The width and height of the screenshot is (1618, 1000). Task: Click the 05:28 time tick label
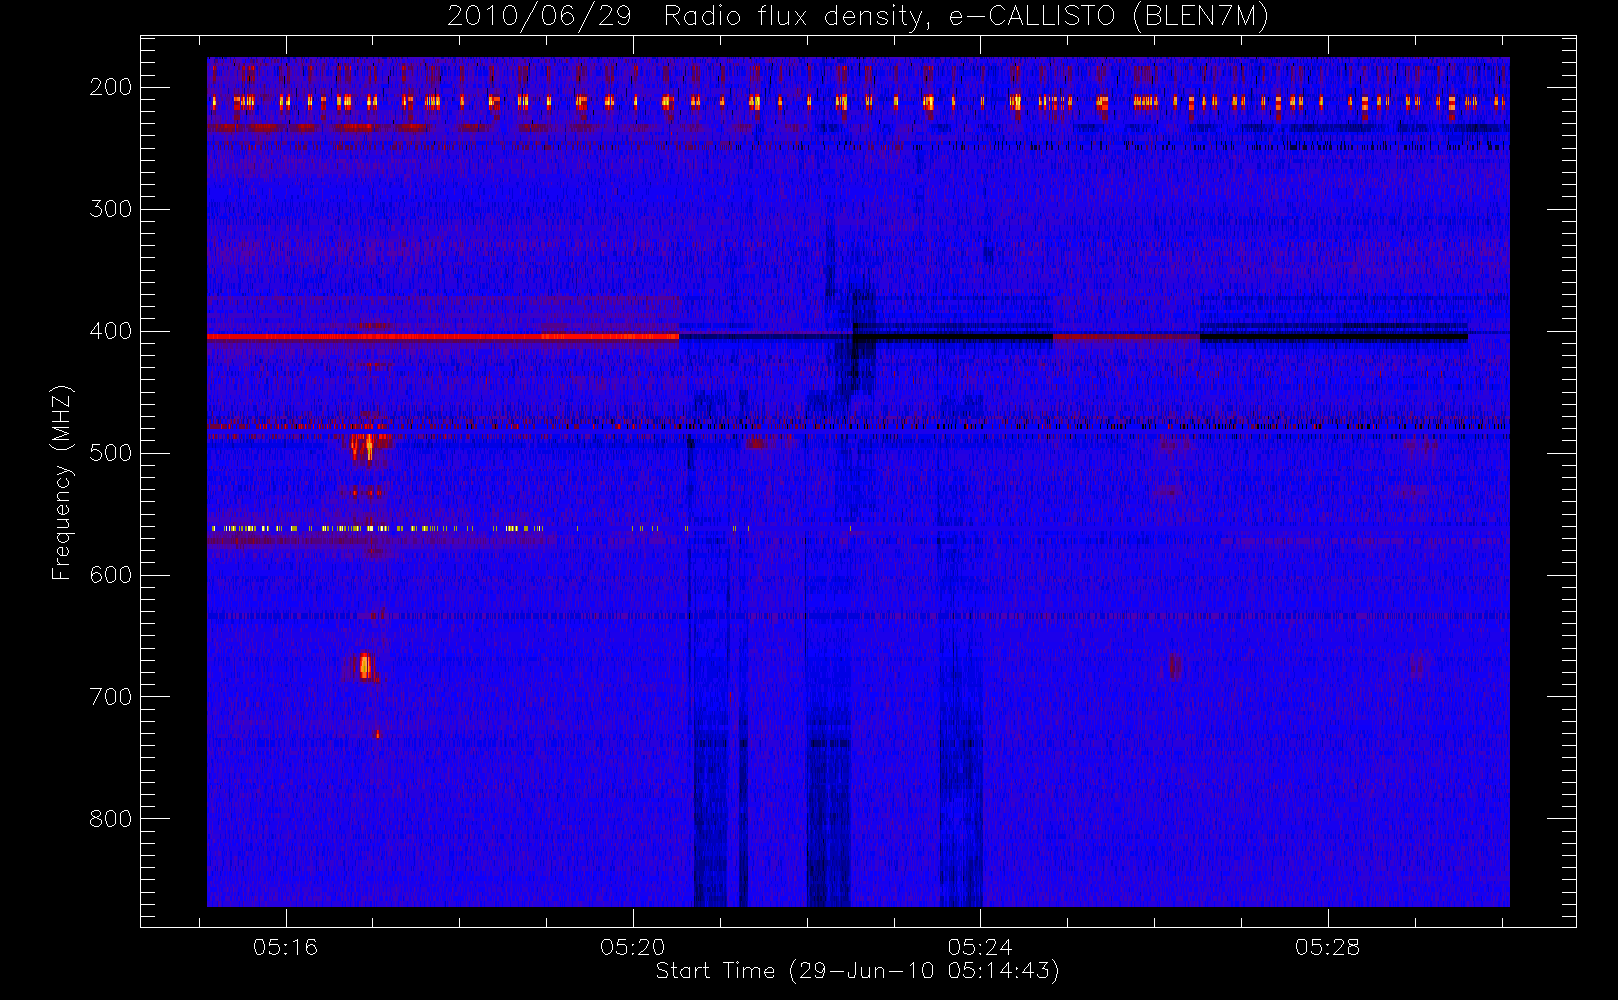point(1327,947)
